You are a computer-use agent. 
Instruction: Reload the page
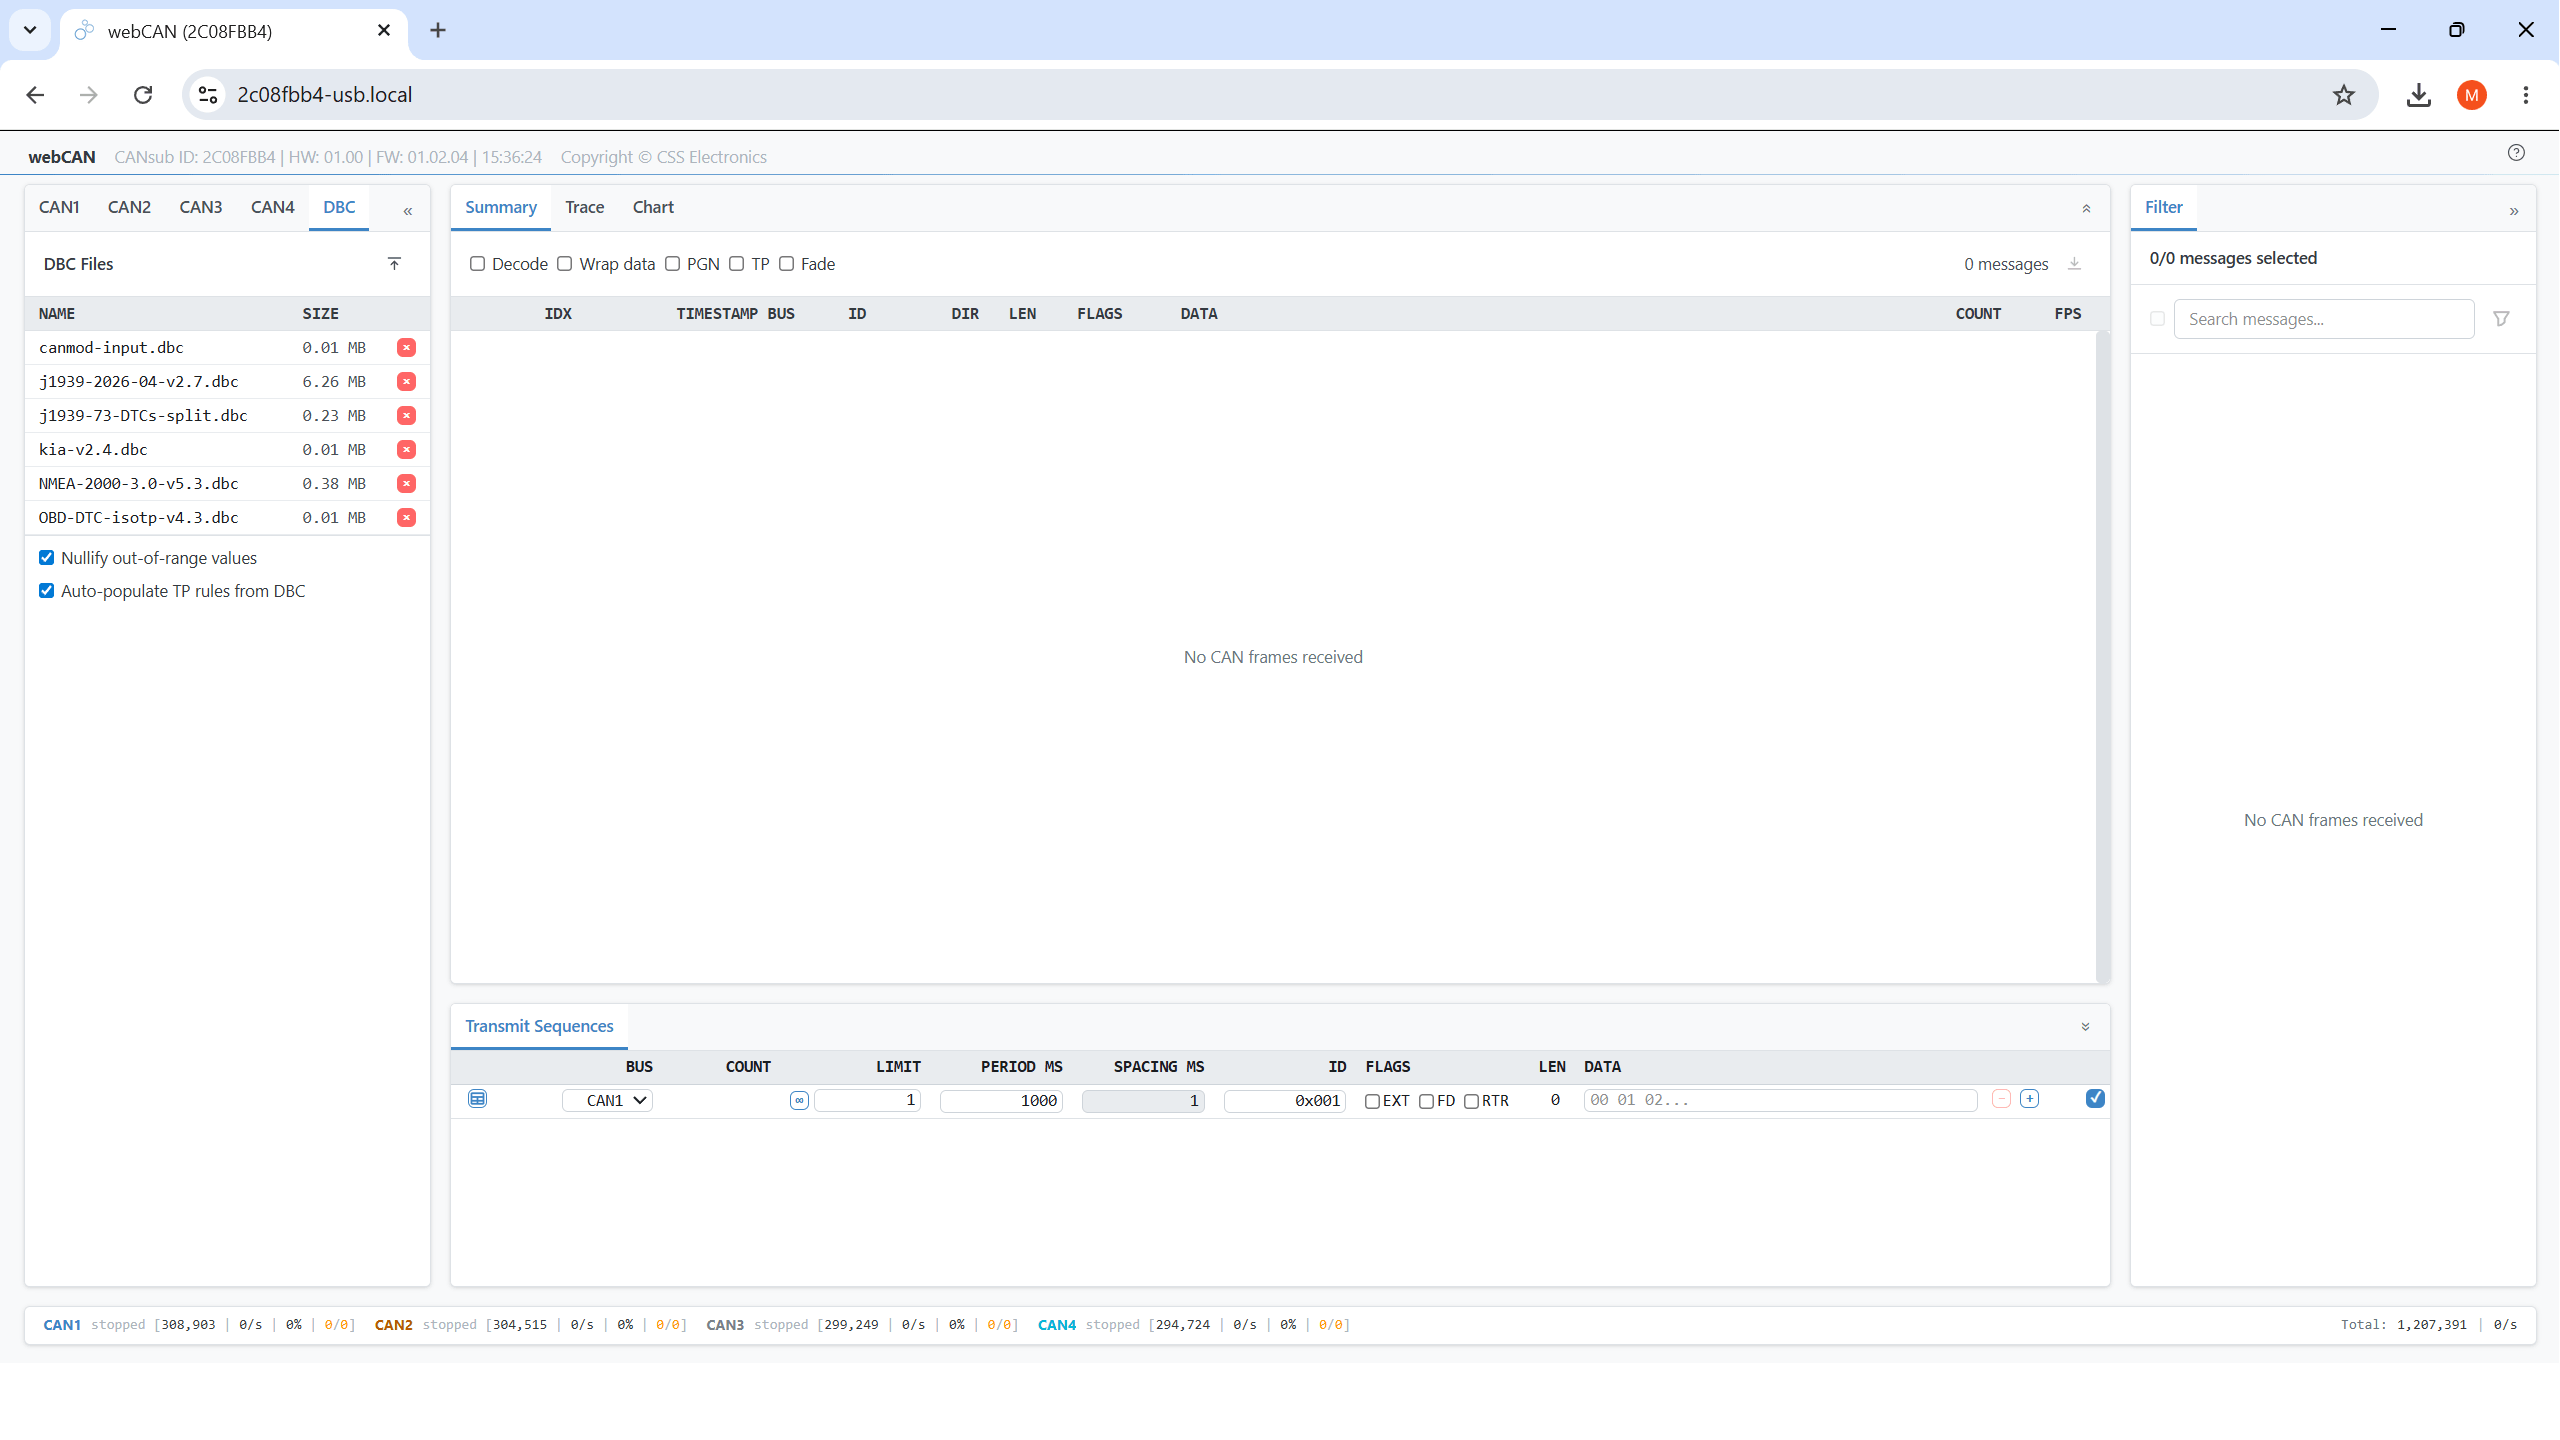pos(143,95)
